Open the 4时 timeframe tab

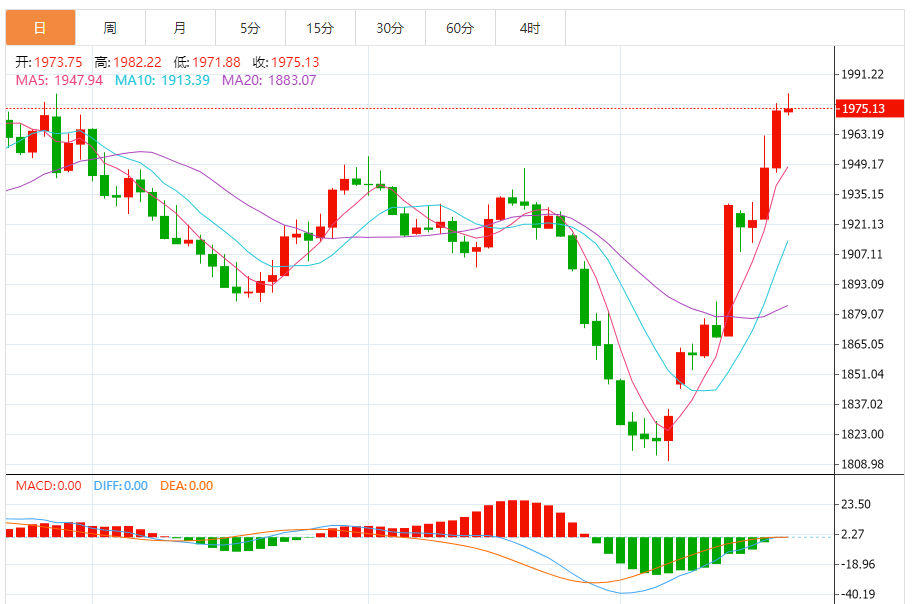(530, 27)
